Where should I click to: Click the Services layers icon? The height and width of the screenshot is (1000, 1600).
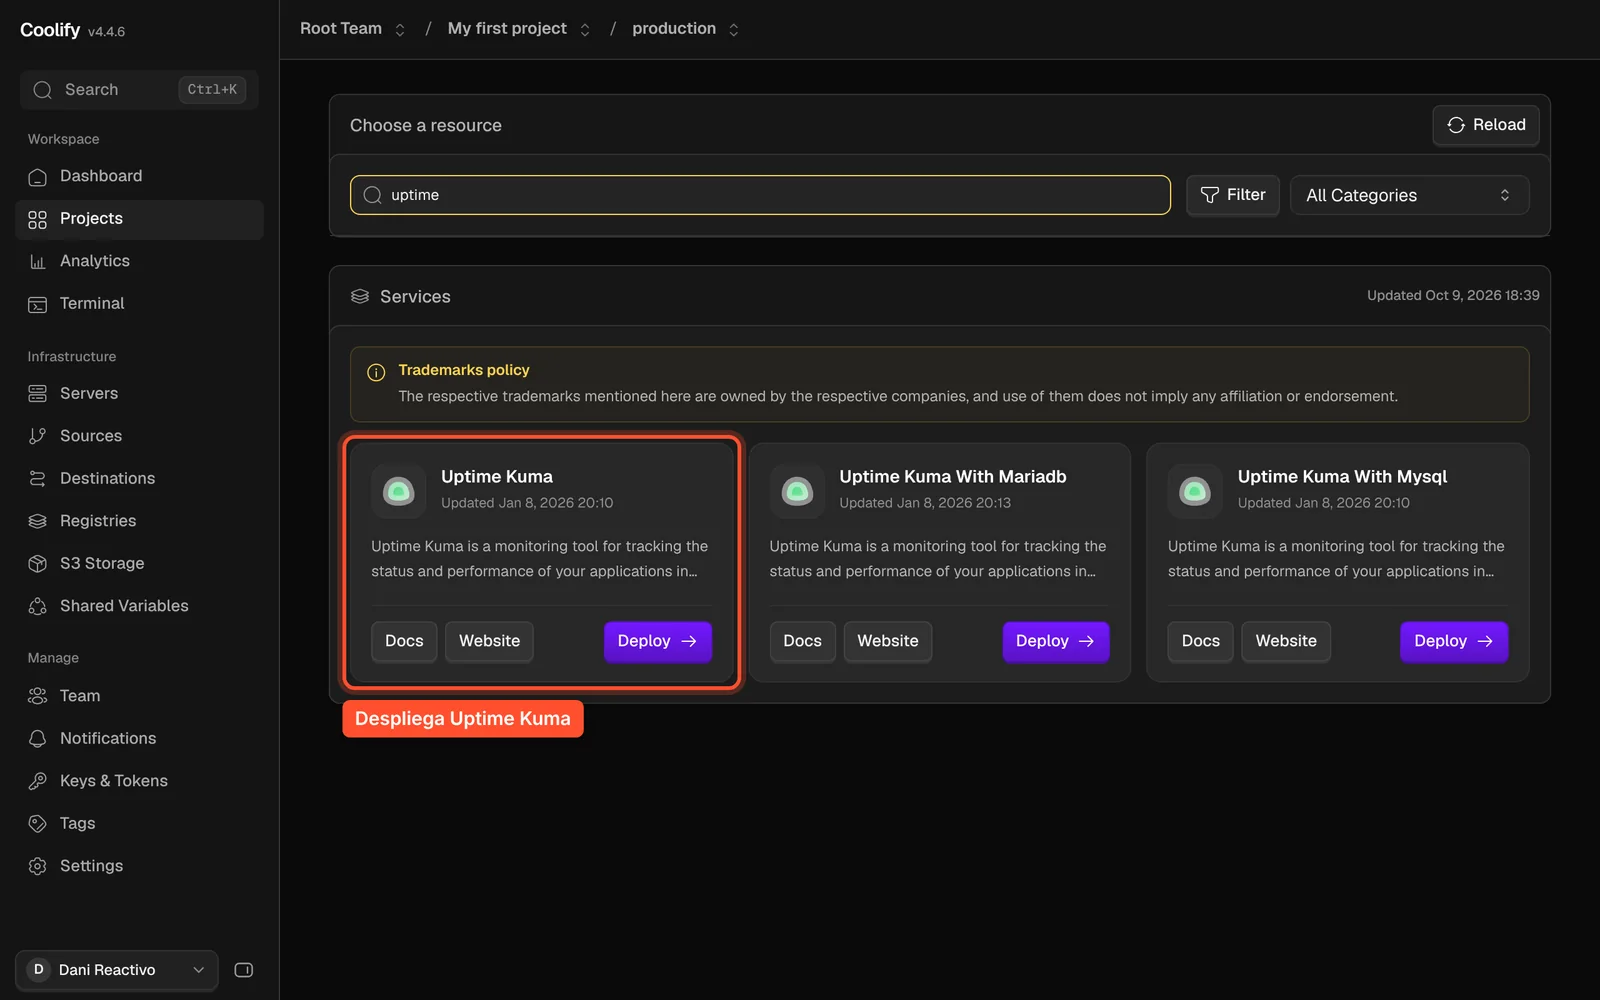point(360,297)
